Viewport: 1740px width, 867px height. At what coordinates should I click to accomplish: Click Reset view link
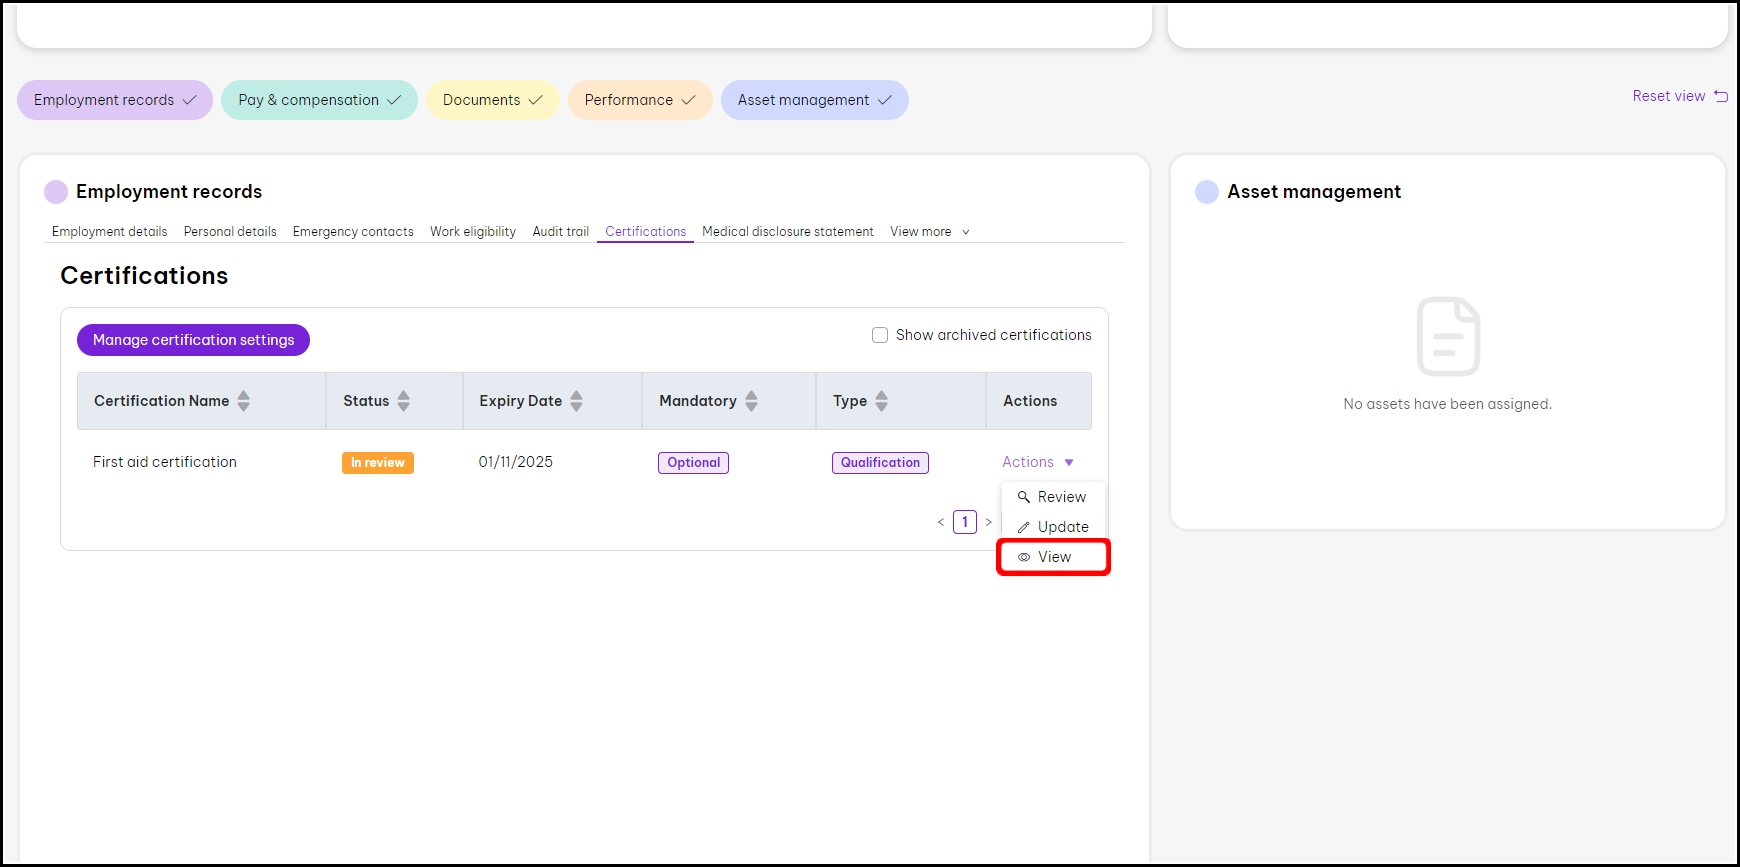1680,96
